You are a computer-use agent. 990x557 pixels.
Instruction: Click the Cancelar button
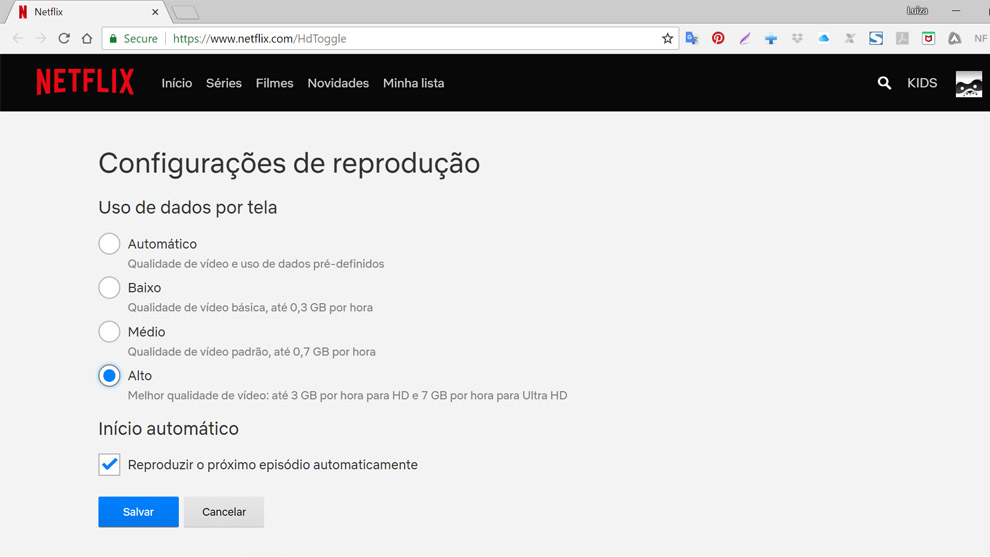[224, 512]
